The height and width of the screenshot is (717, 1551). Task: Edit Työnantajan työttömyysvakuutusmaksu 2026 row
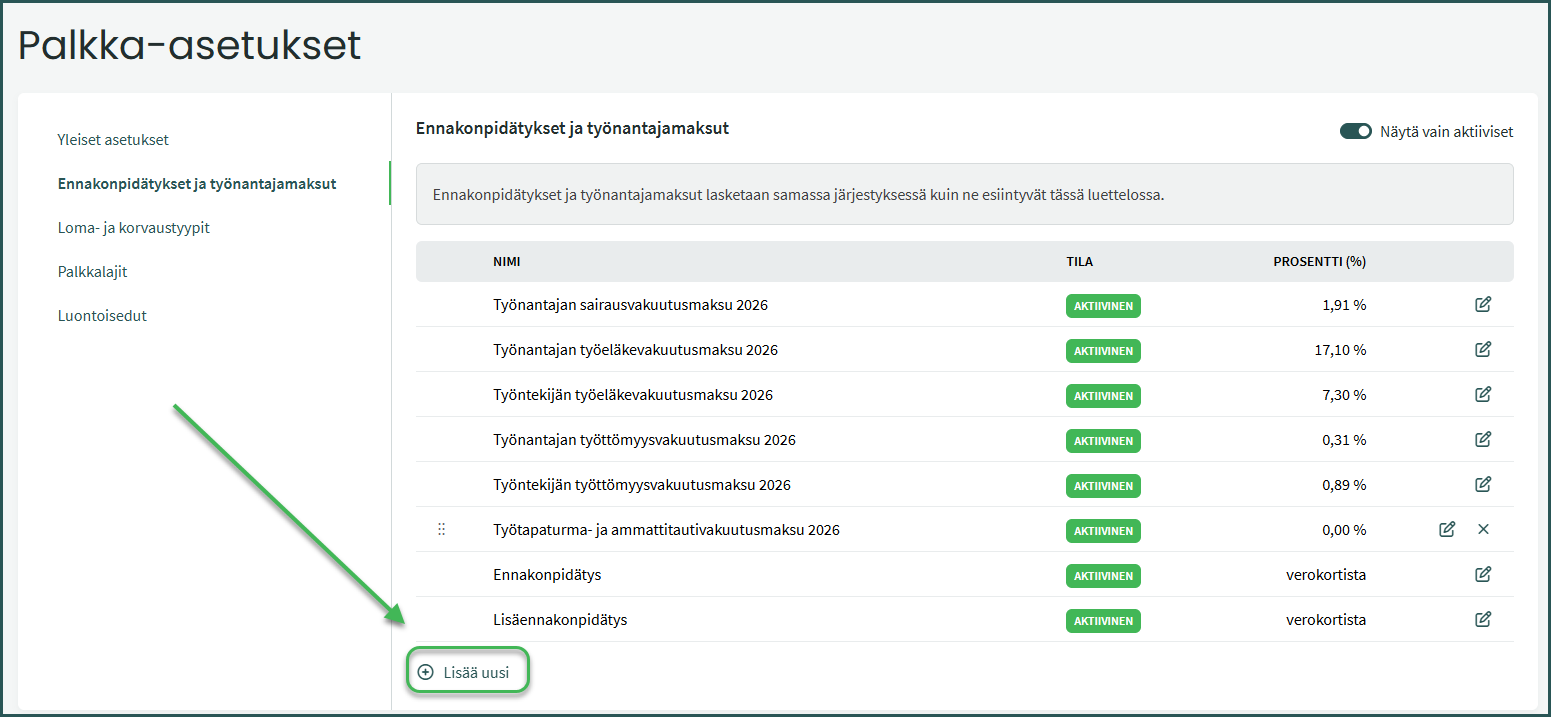[x=1483, y=439]
